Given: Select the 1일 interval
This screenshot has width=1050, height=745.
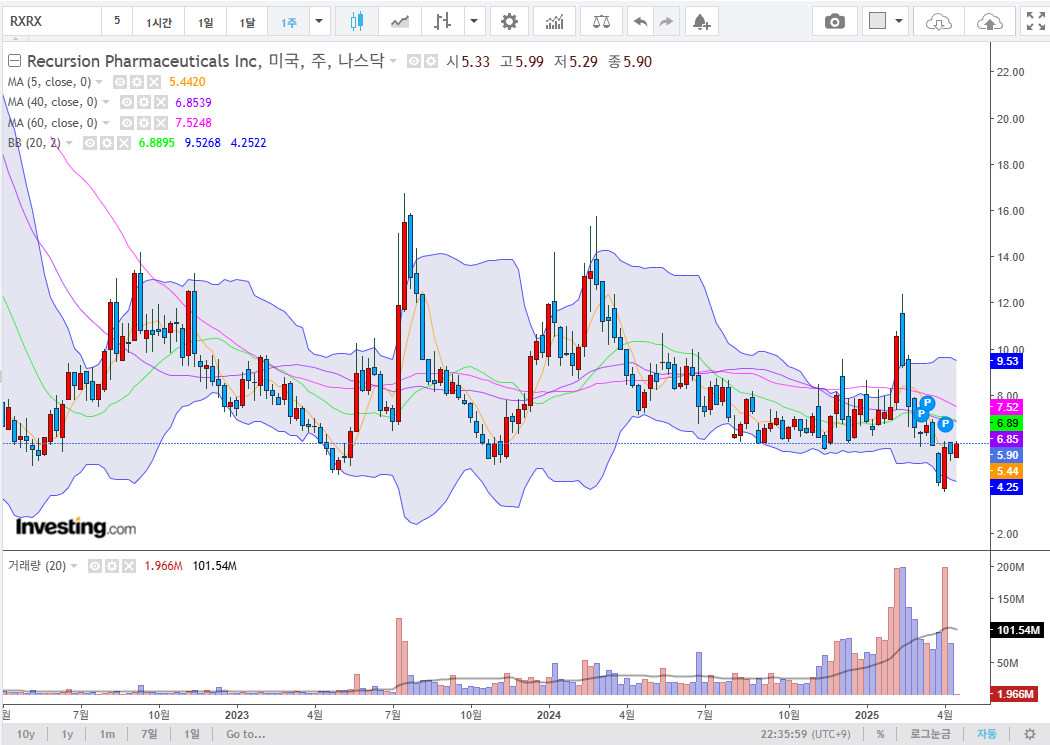Looking at the screenshot, I should pos(206,22).
